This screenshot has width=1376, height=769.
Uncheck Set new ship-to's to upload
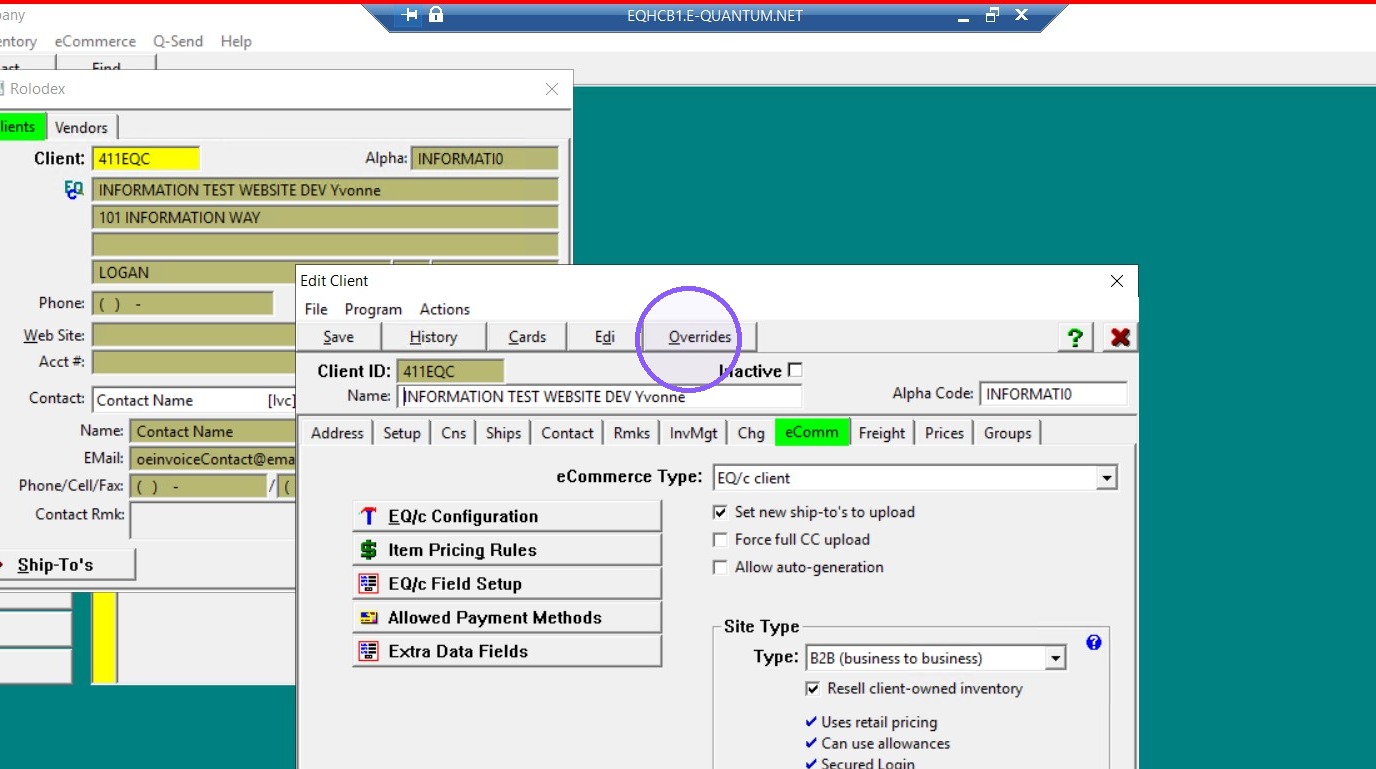pos(720,512)
